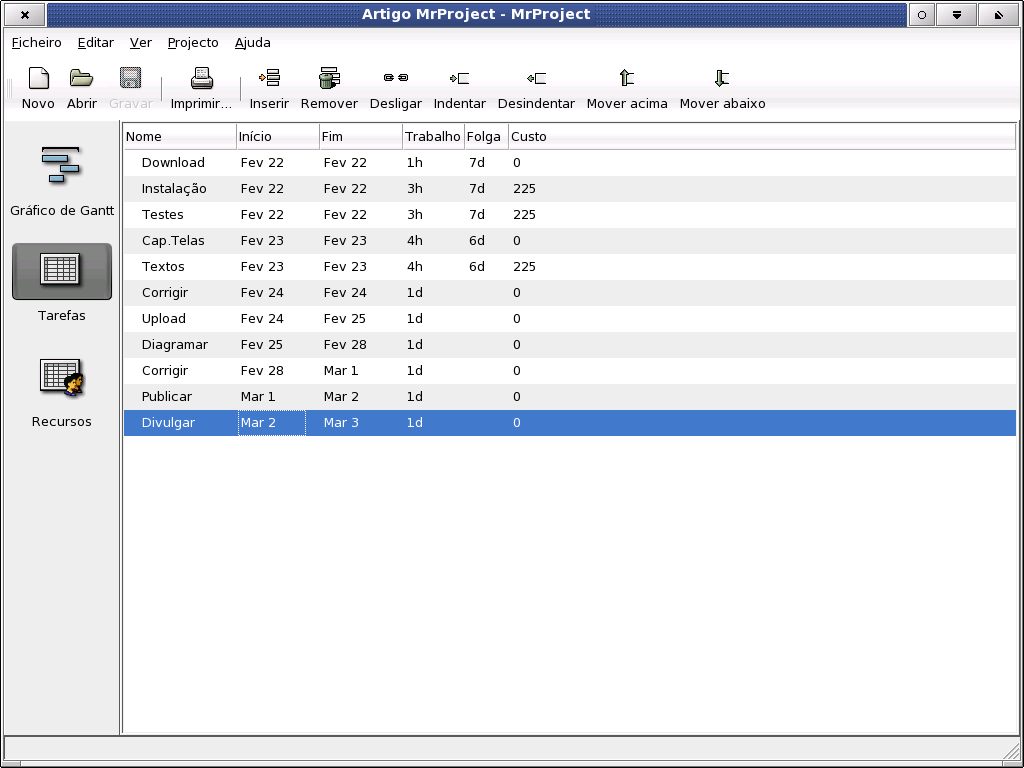
Task: Click the Folga column header
Action: [486, 136]
